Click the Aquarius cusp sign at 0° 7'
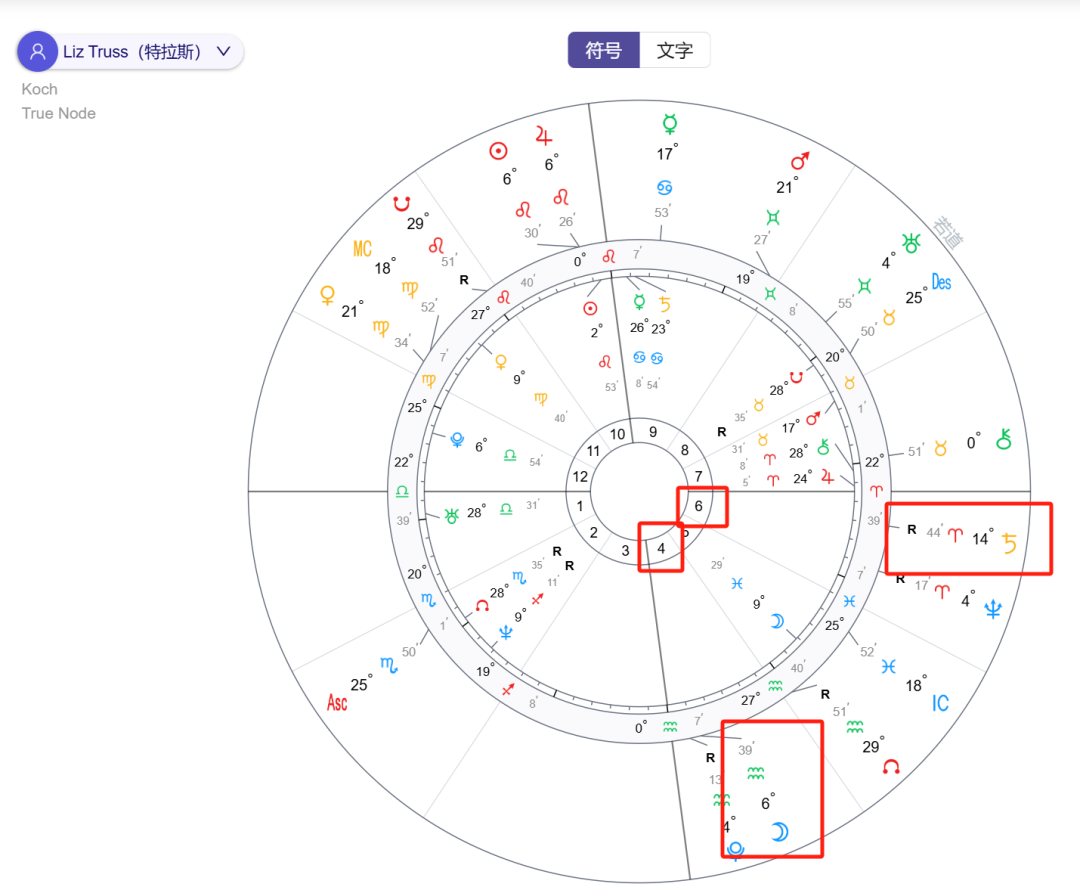The height and width of the screenshot is (890, 1080). point(669,727)
